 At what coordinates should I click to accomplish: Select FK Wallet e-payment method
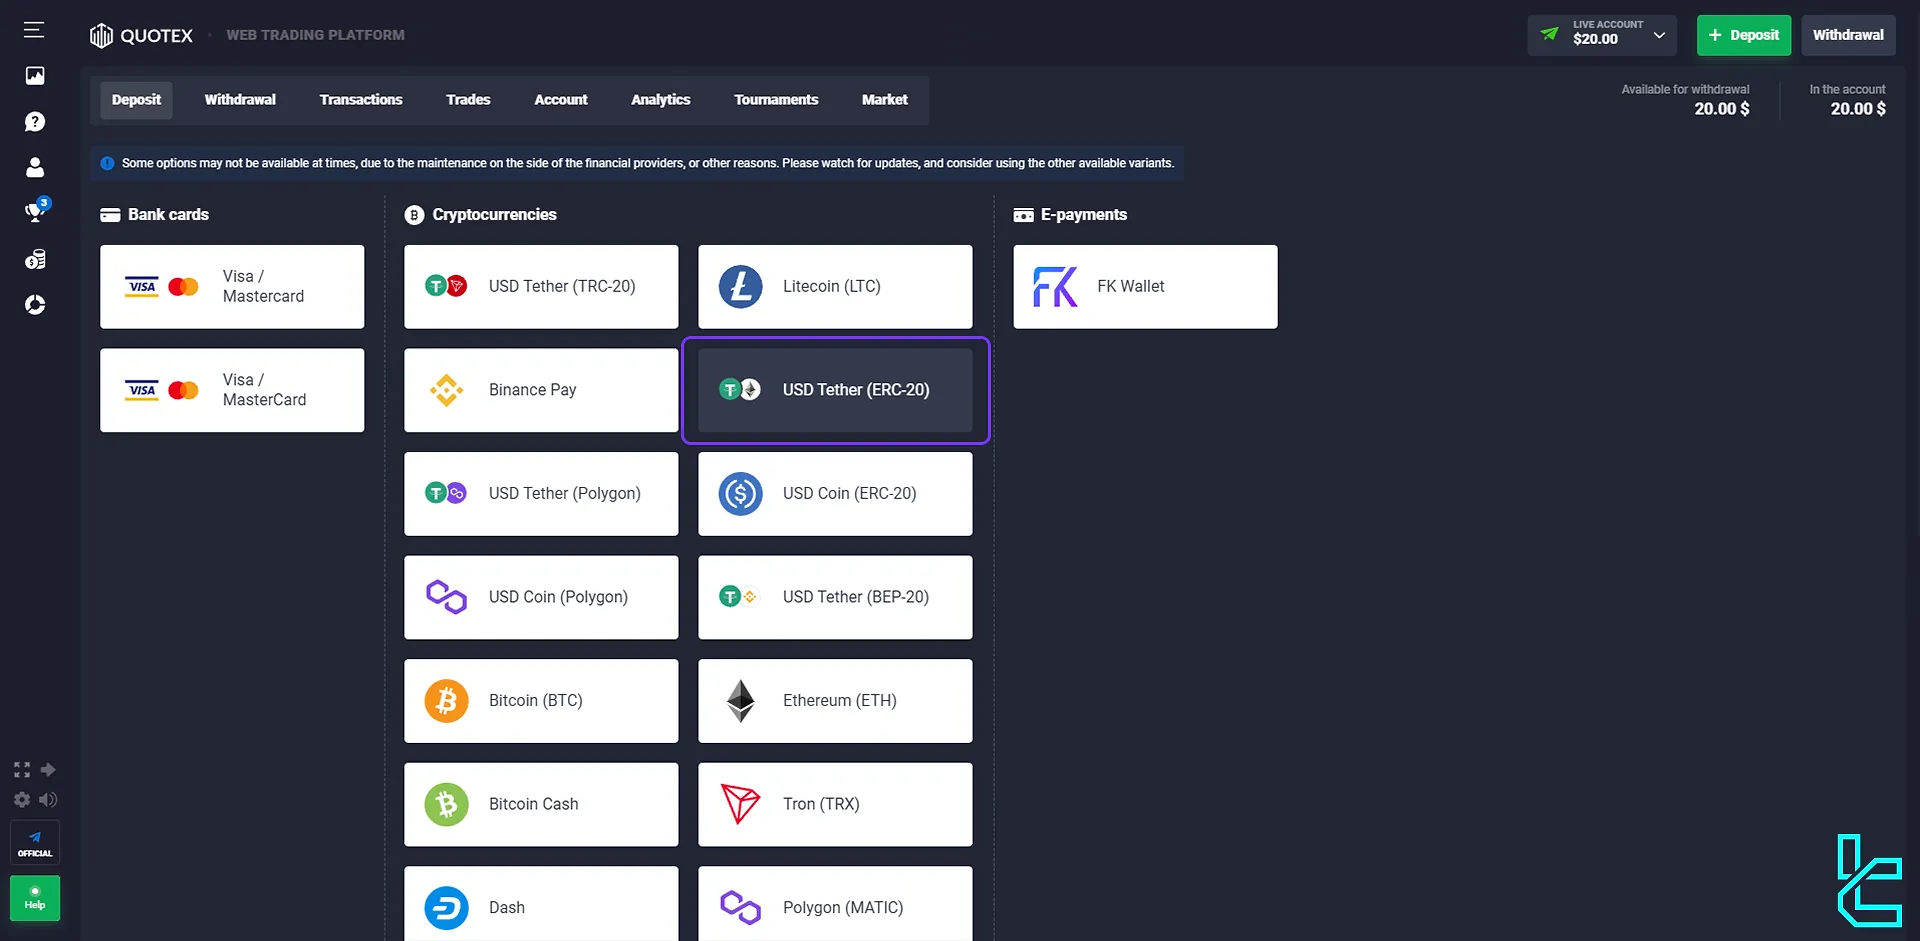click(1145, 287)
